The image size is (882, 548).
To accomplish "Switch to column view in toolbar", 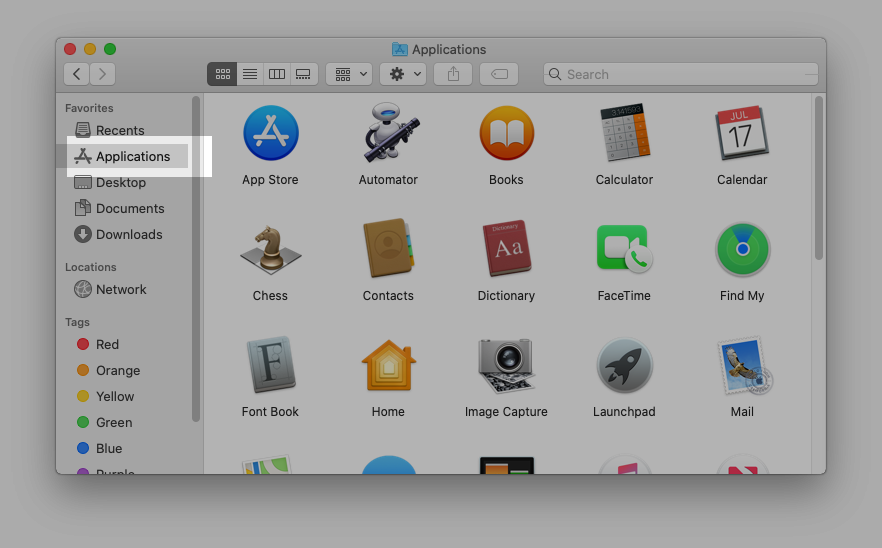I will coord(277,74).
